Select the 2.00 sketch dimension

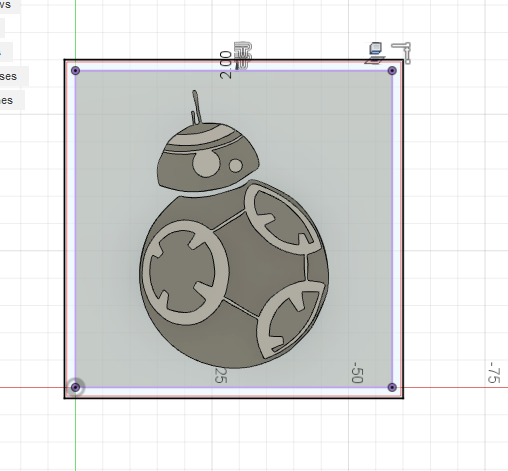click(226, 65)
